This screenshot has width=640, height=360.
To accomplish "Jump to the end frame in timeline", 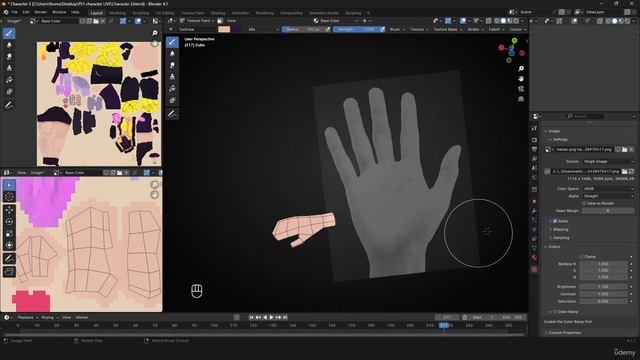I will coord(285,317).
